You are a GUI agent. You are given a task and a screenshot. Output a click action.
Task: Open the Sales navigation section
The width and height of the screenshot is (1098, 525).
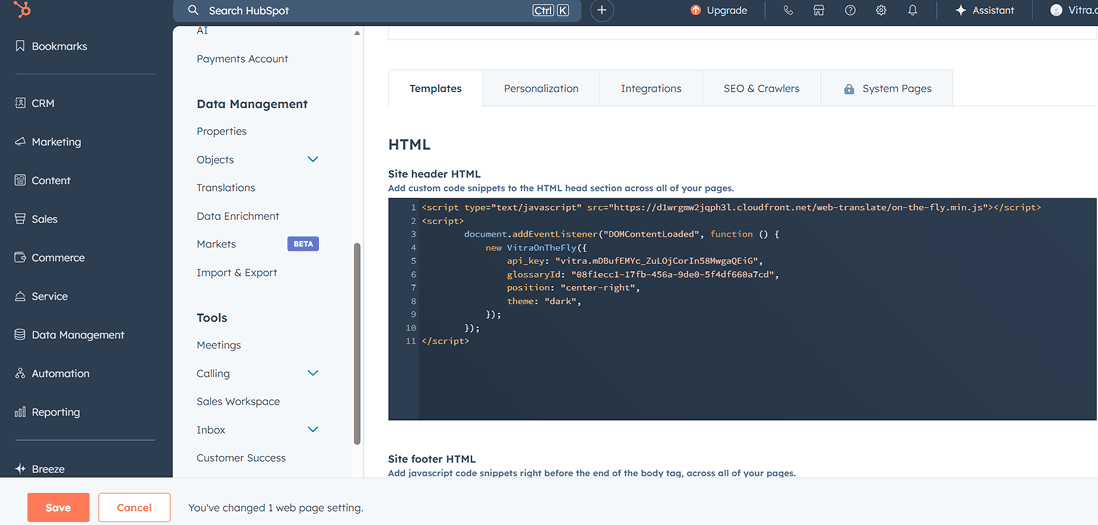pyautogui.click(x=36, y=219)
